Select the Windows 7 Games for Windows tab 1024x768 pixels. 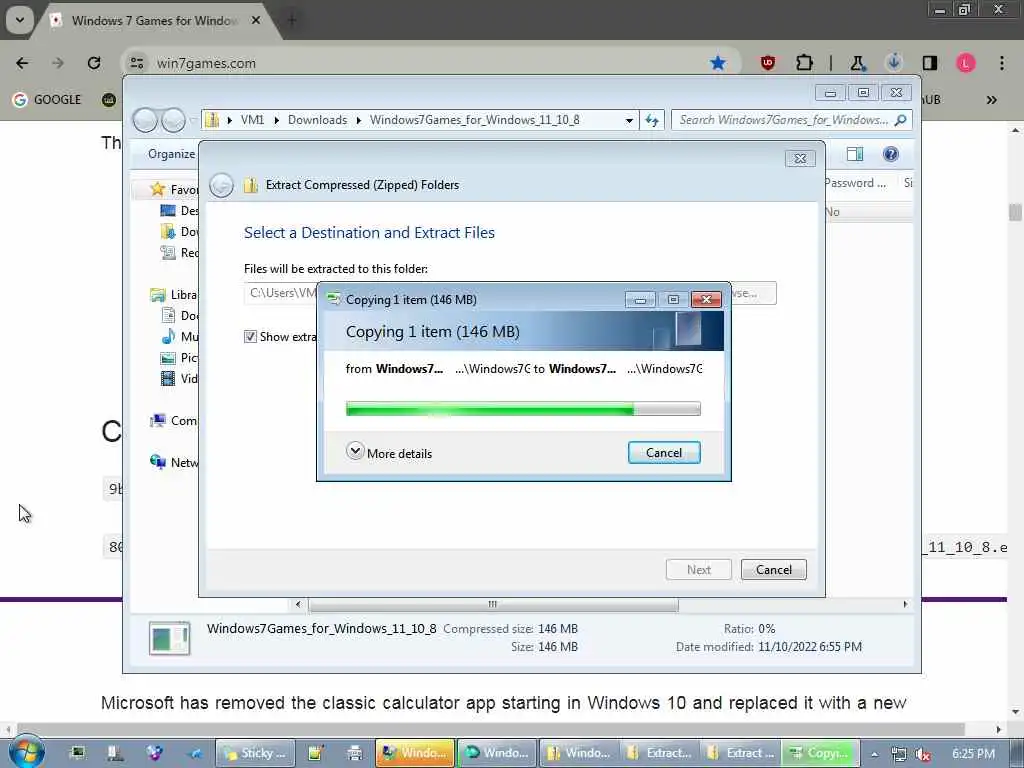[x=154, y=20]
